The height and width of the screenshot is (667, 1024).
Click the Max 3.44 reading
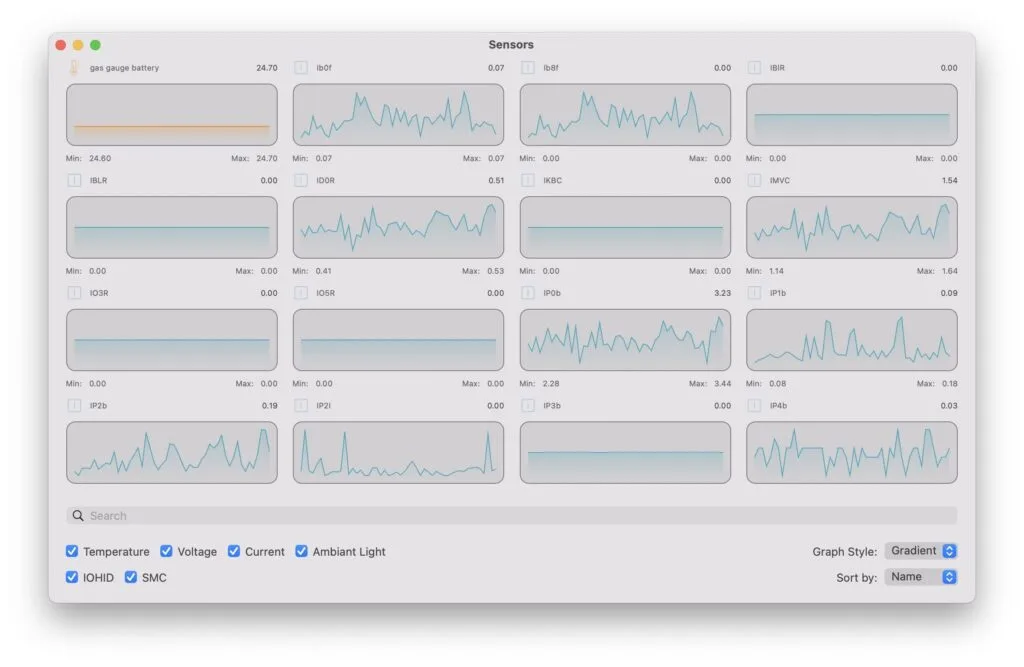pyautogui.click(x=710, y=383)
